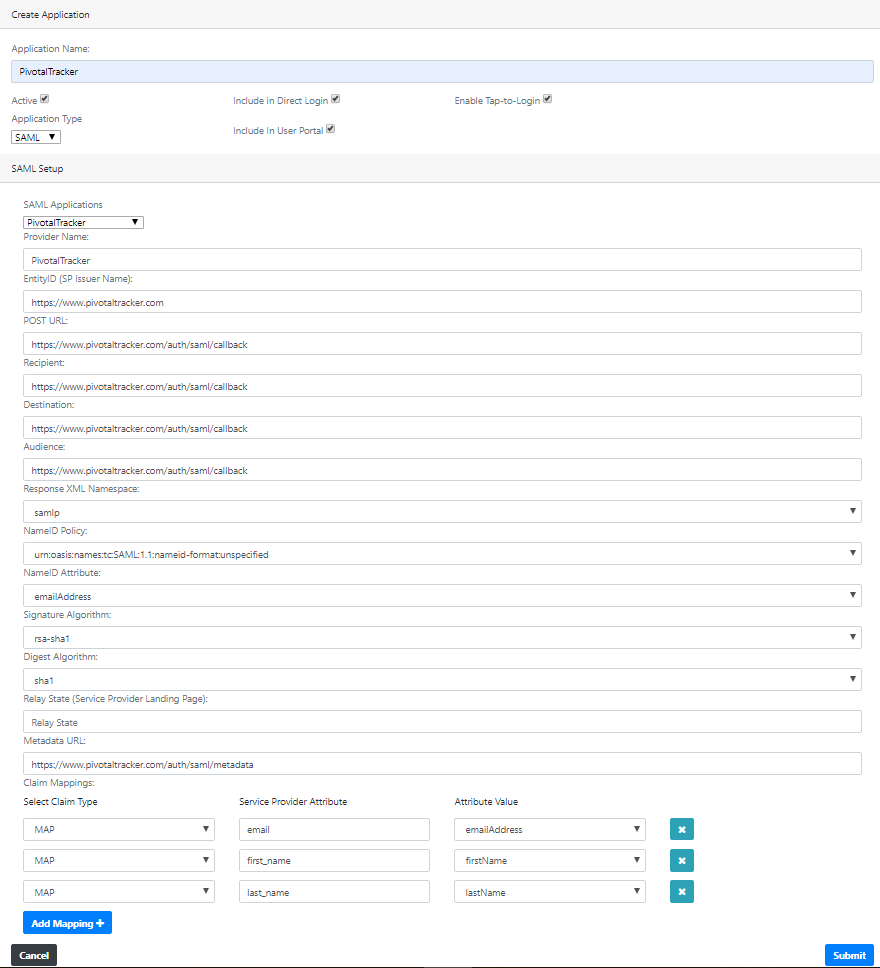This screenshot has width=880, height=968.
Task: Open firstName attribute value dropdown
Action: tap(550, 860)
